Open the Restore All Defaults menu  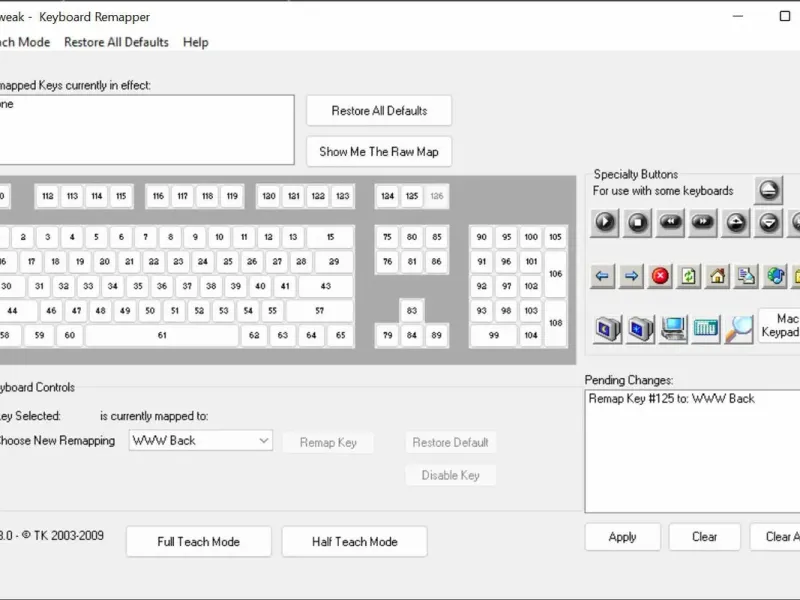point(116,42)
